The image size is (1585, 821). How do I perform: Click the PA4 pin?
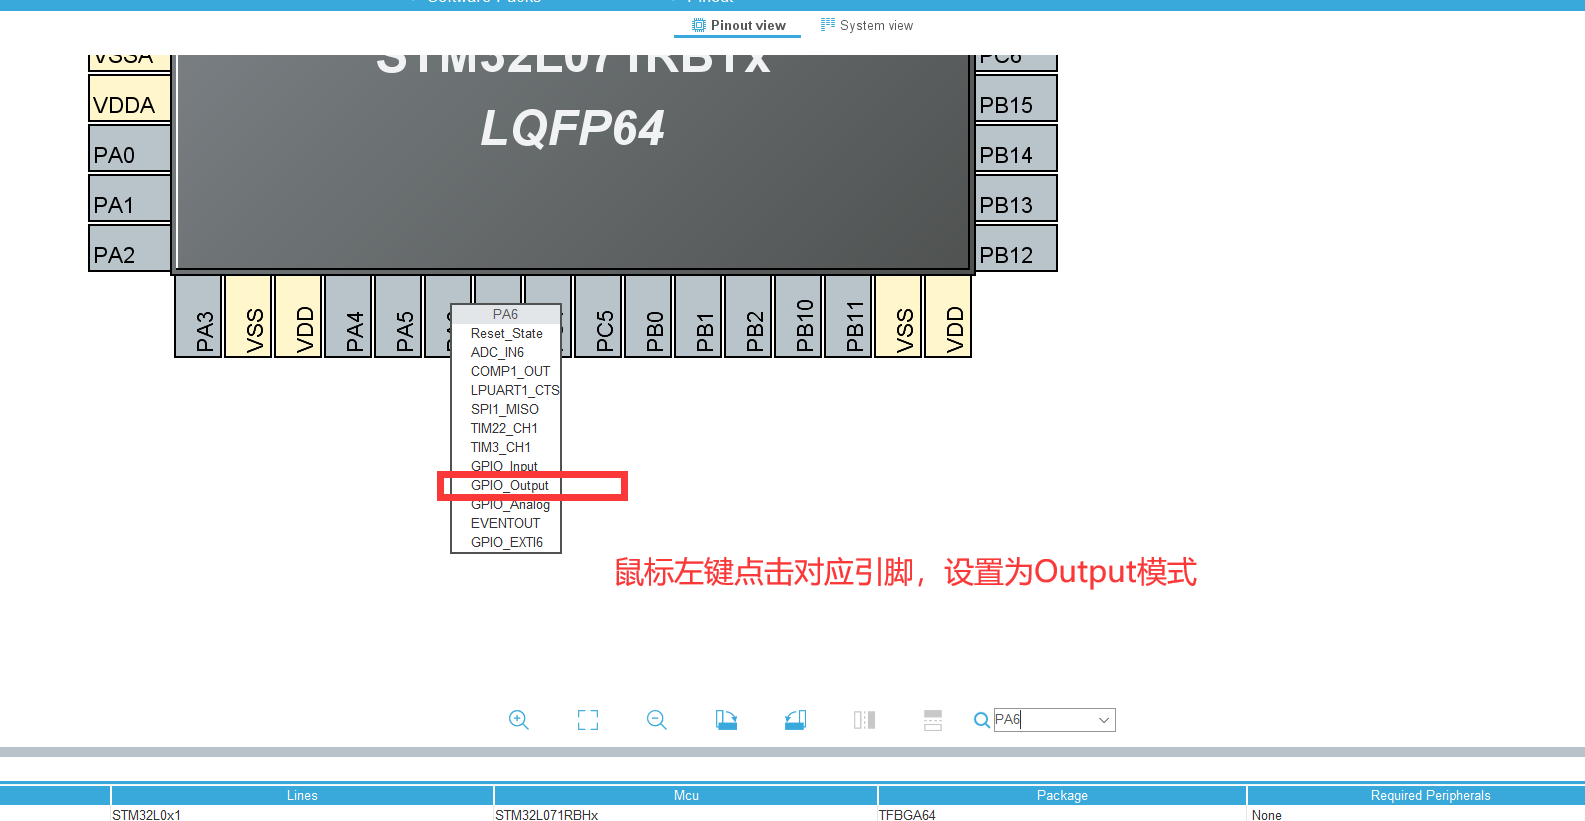tap(348, 316)
